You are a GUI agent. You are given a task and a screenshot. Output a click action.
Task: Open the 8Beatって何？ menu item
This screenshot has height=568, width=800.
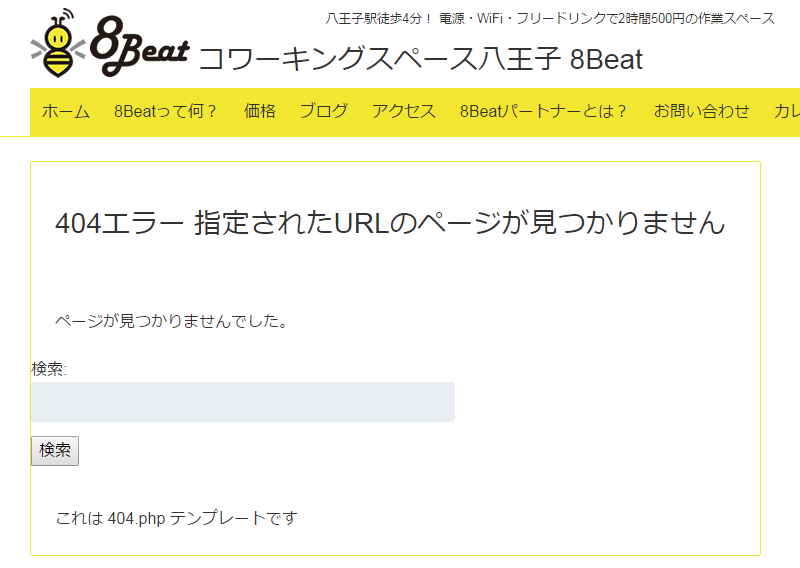pyautogui.click(x=166, y=111)
